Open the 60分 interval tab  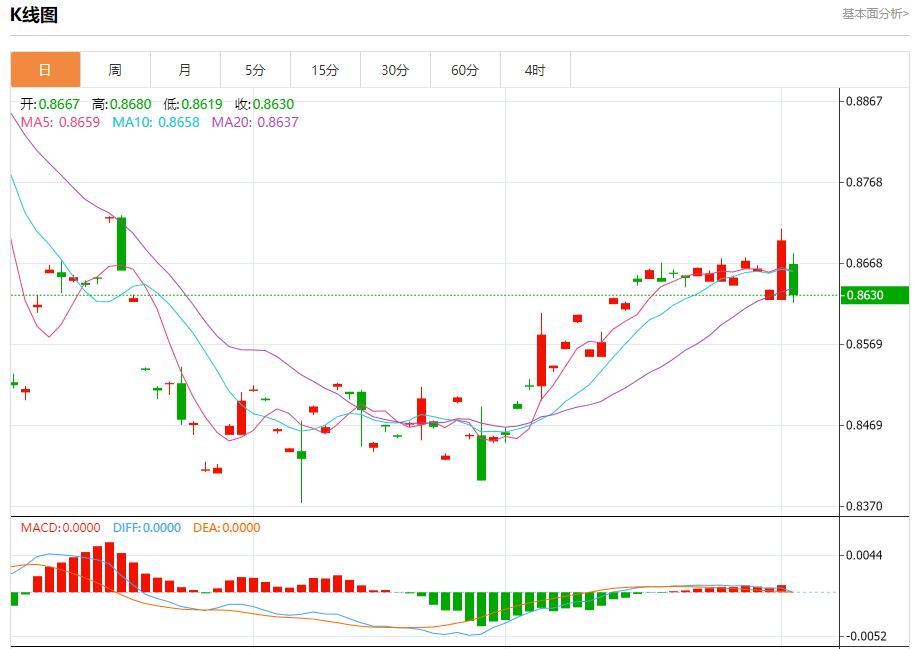(x=466, y=70)
